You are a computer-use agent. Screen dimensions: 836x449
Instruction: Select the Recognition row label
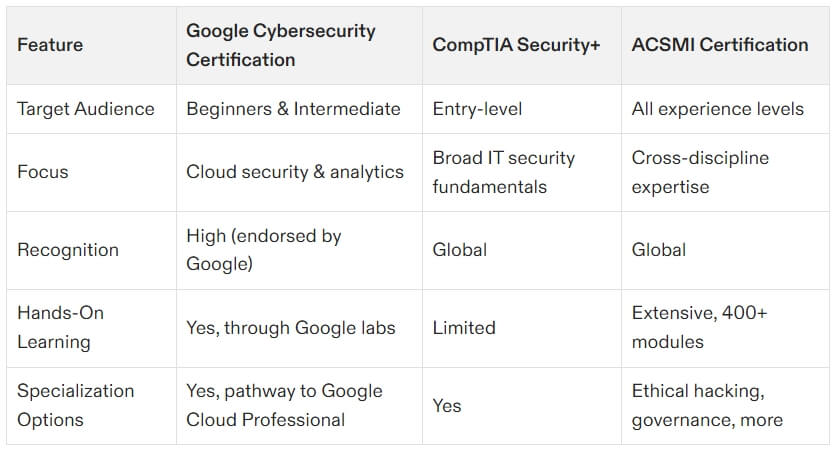click(68, 250)
